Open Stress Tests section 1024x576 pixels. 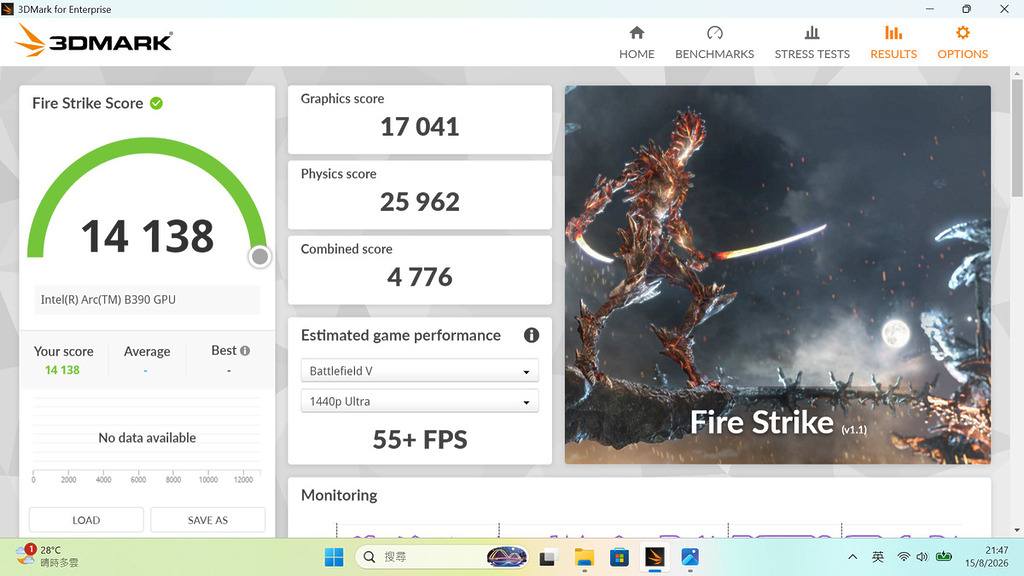812,42
